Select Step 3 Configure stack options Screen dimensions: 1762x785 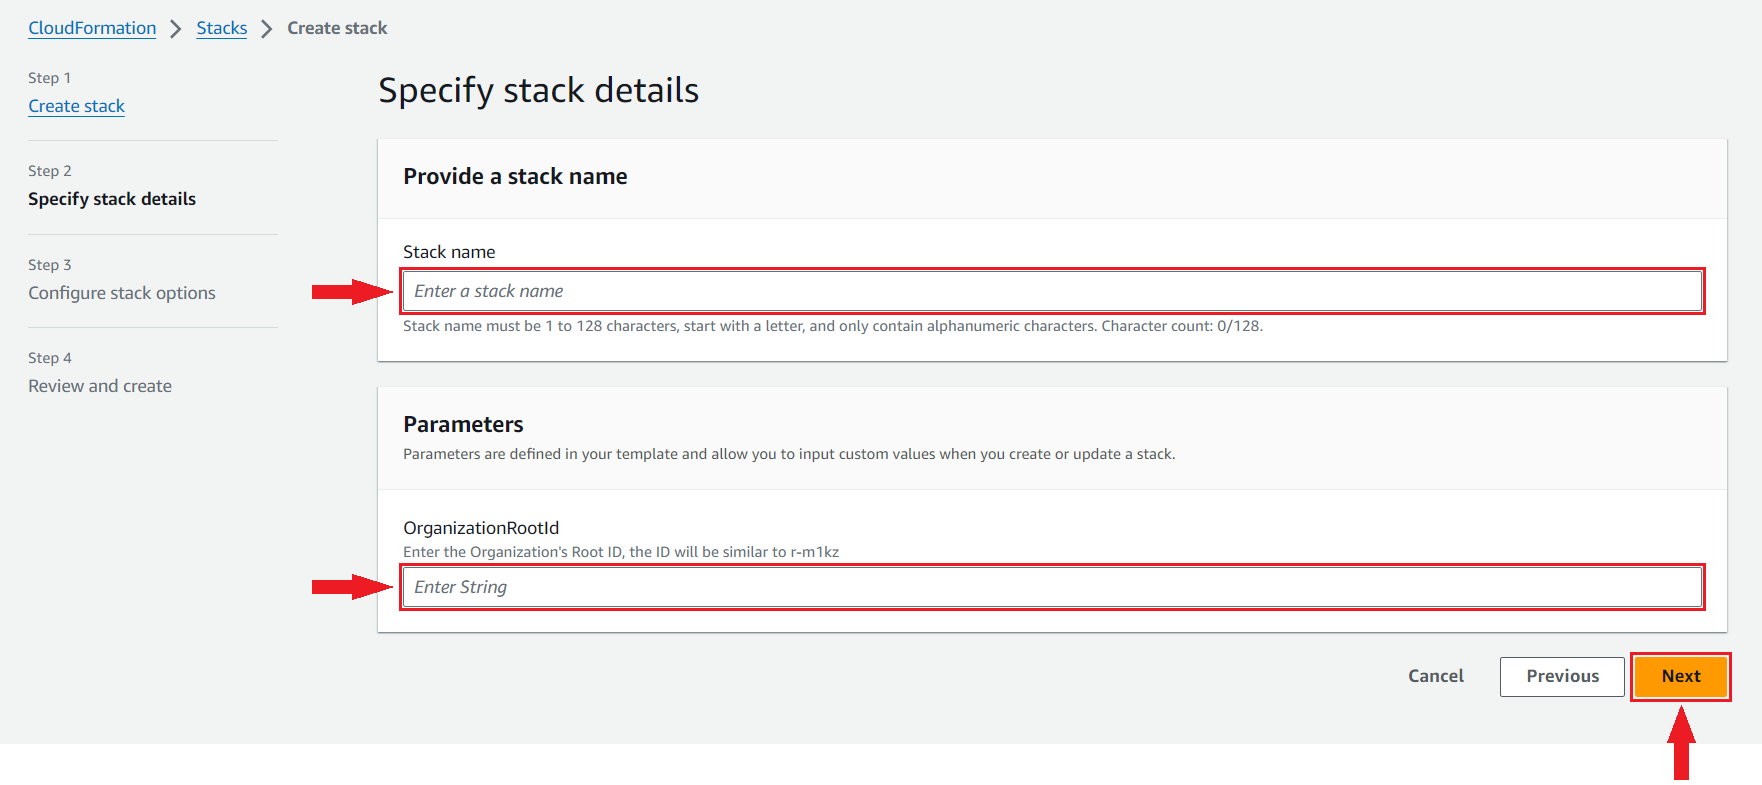coord(122,293)
